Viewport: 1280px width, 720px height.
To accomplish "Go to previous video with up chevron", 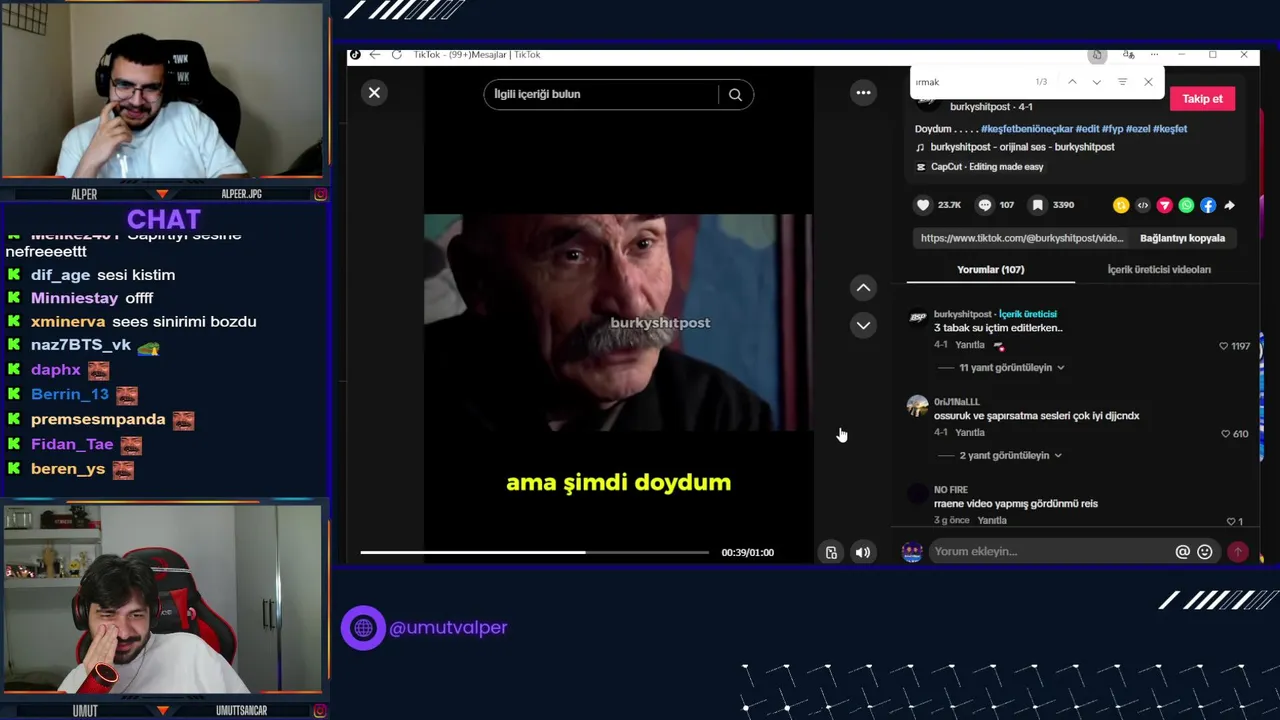I will (x=863, y=288).
